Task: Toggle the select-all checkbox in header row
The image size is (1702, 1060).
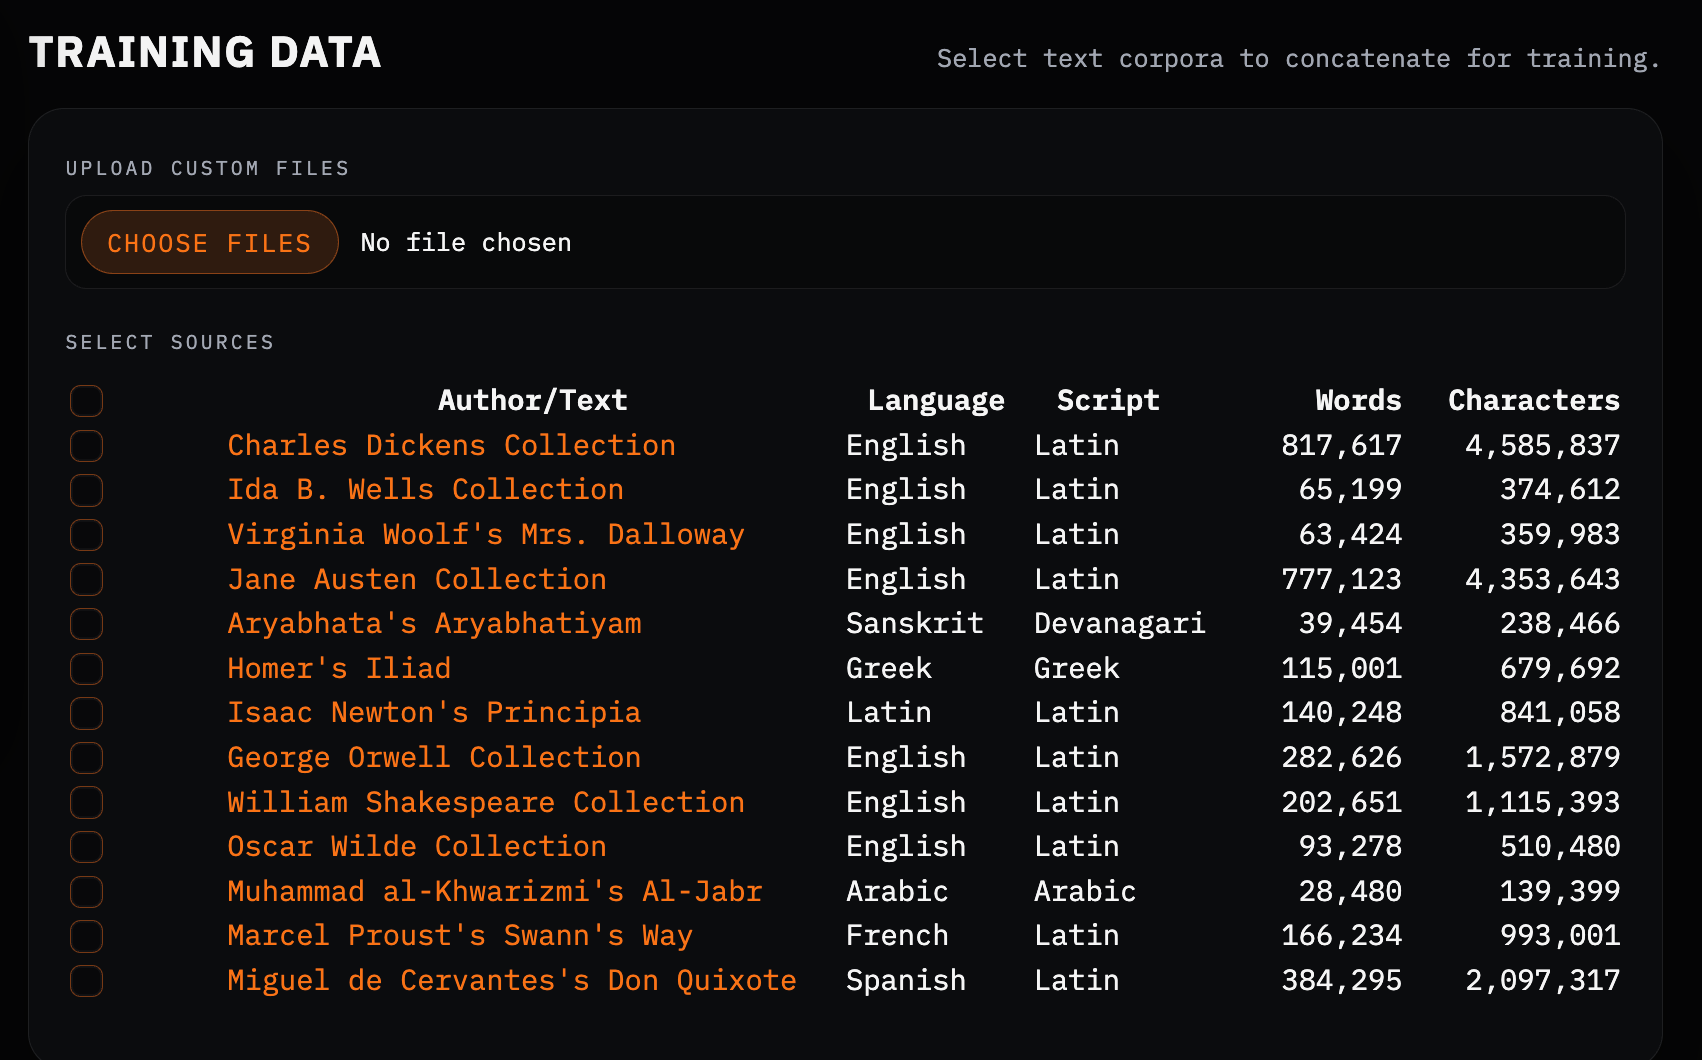Action: point(87,401)
